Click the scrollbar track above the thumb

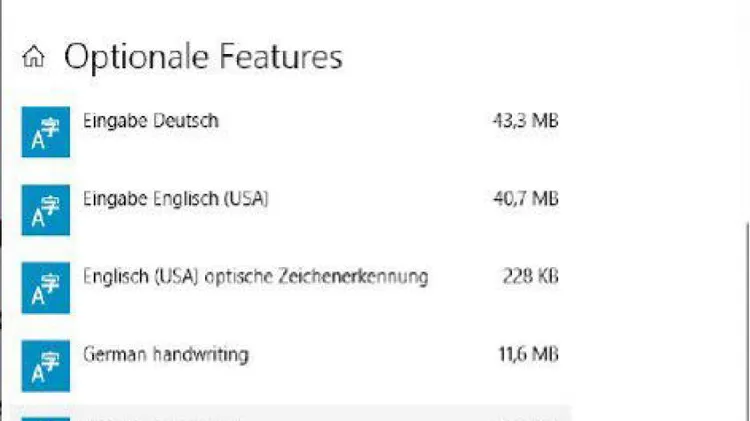coord(747,110)
